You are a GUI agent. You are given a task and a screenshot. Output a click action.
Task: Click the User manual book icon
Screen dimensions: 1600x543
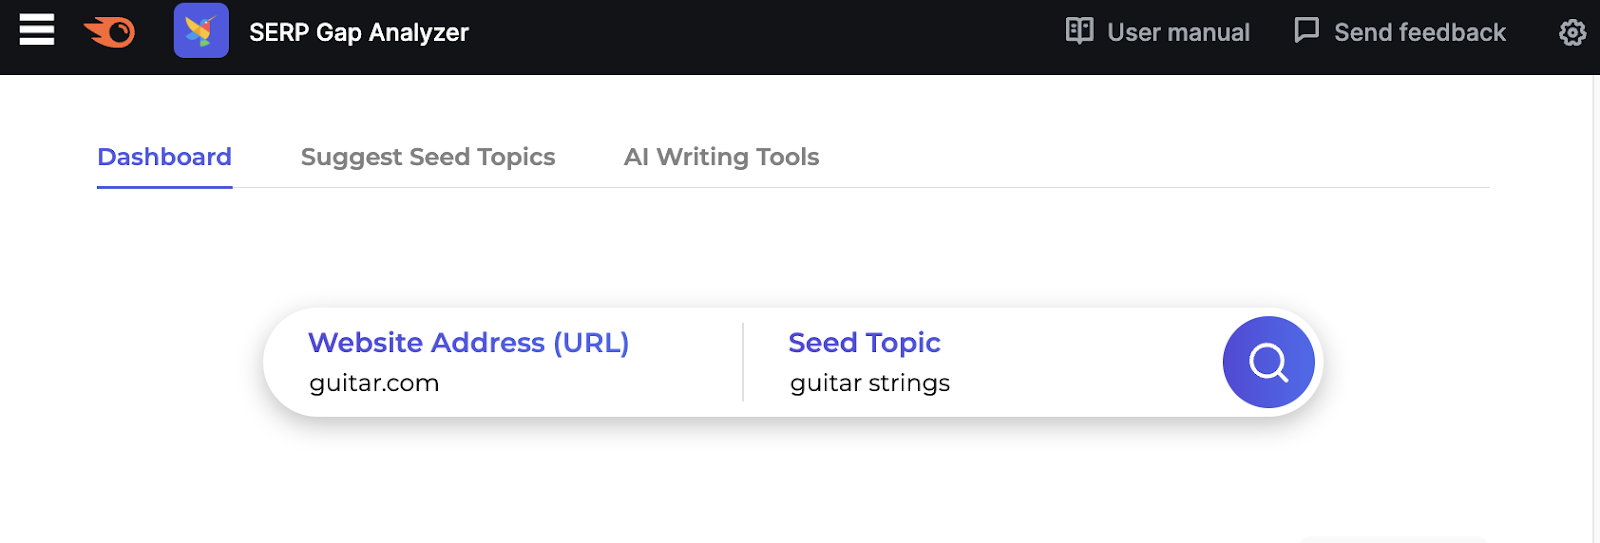1079,31
